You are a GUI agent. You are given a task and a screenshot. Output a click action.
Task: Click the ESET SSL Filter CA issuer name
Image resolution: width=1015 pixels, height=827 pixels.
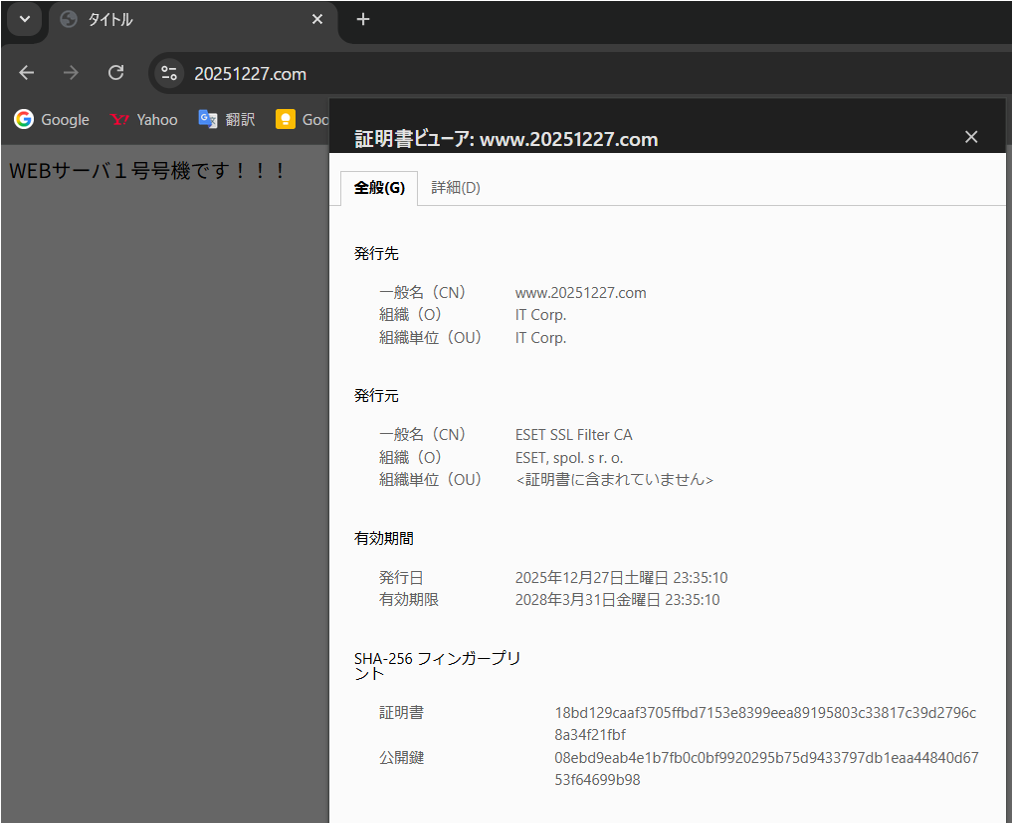tap(573, 435)
